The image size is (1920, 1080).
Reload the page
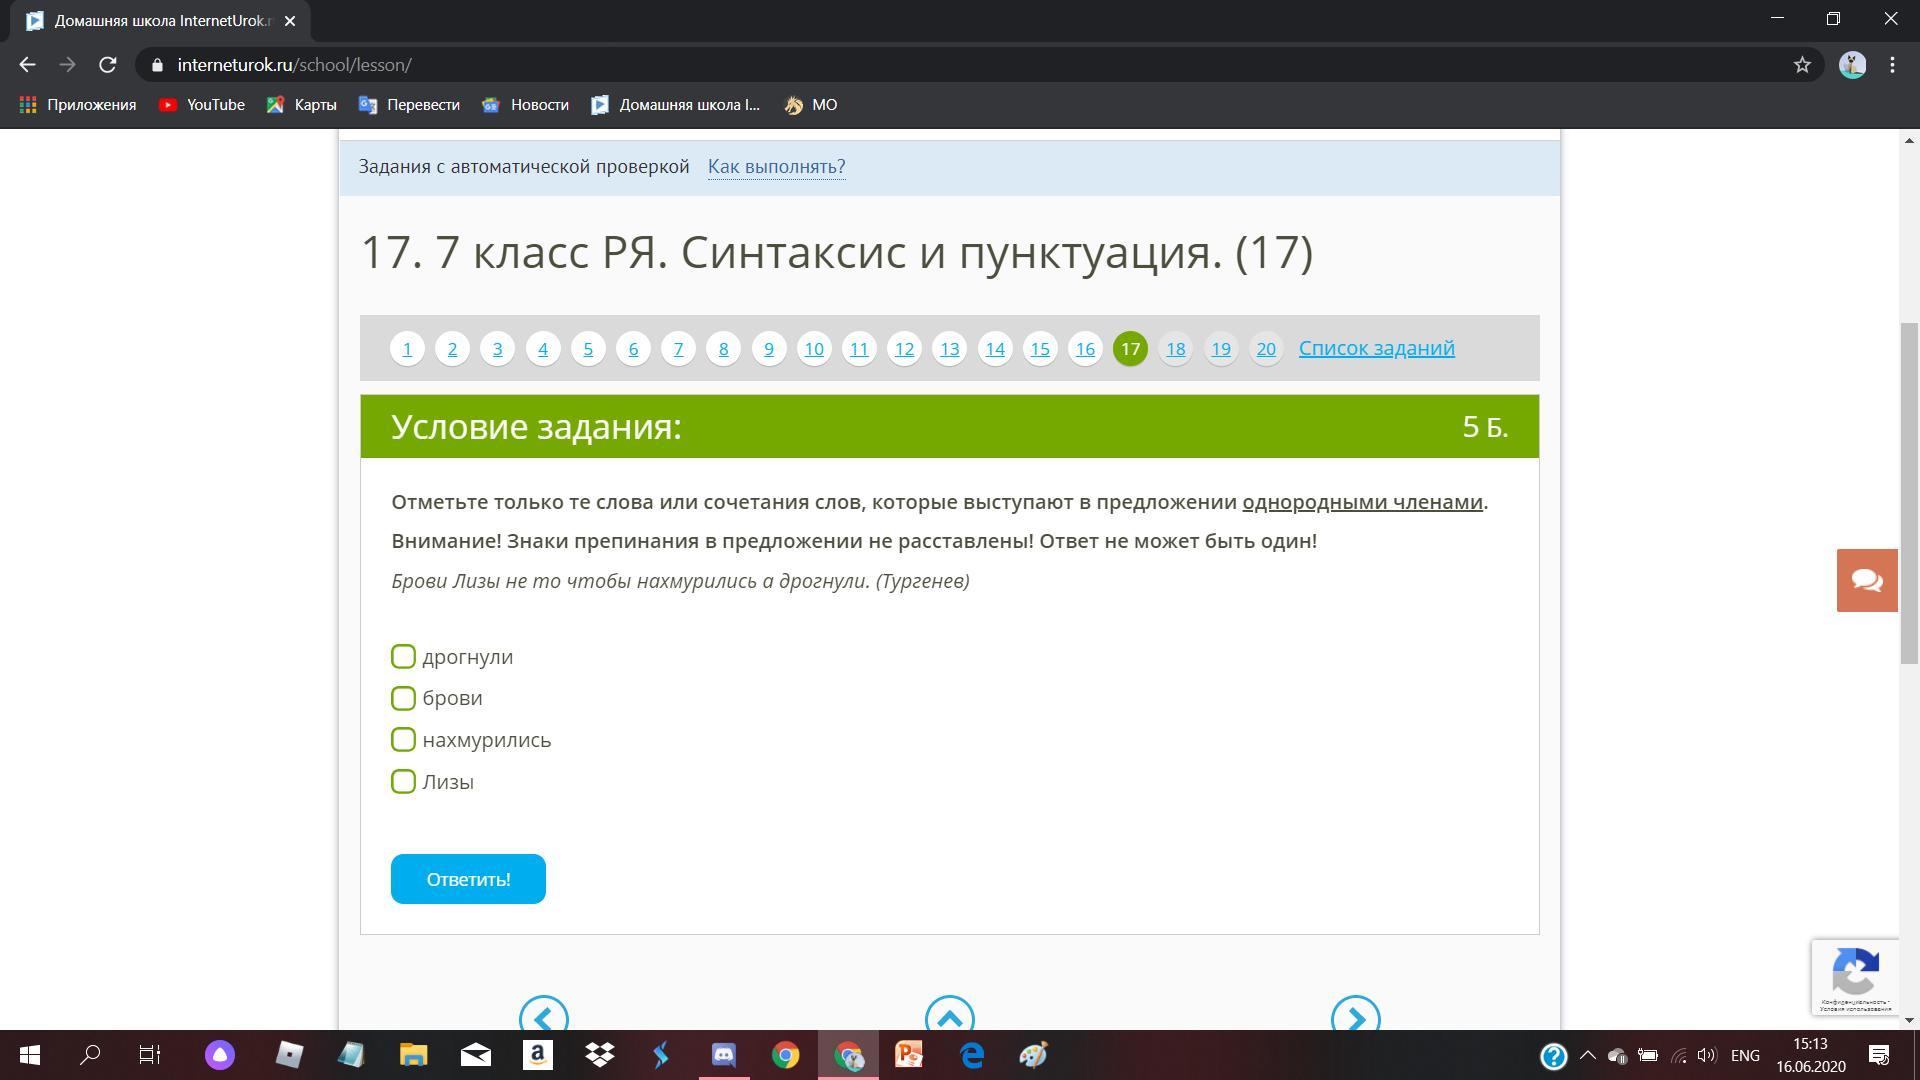click(108, 65)
